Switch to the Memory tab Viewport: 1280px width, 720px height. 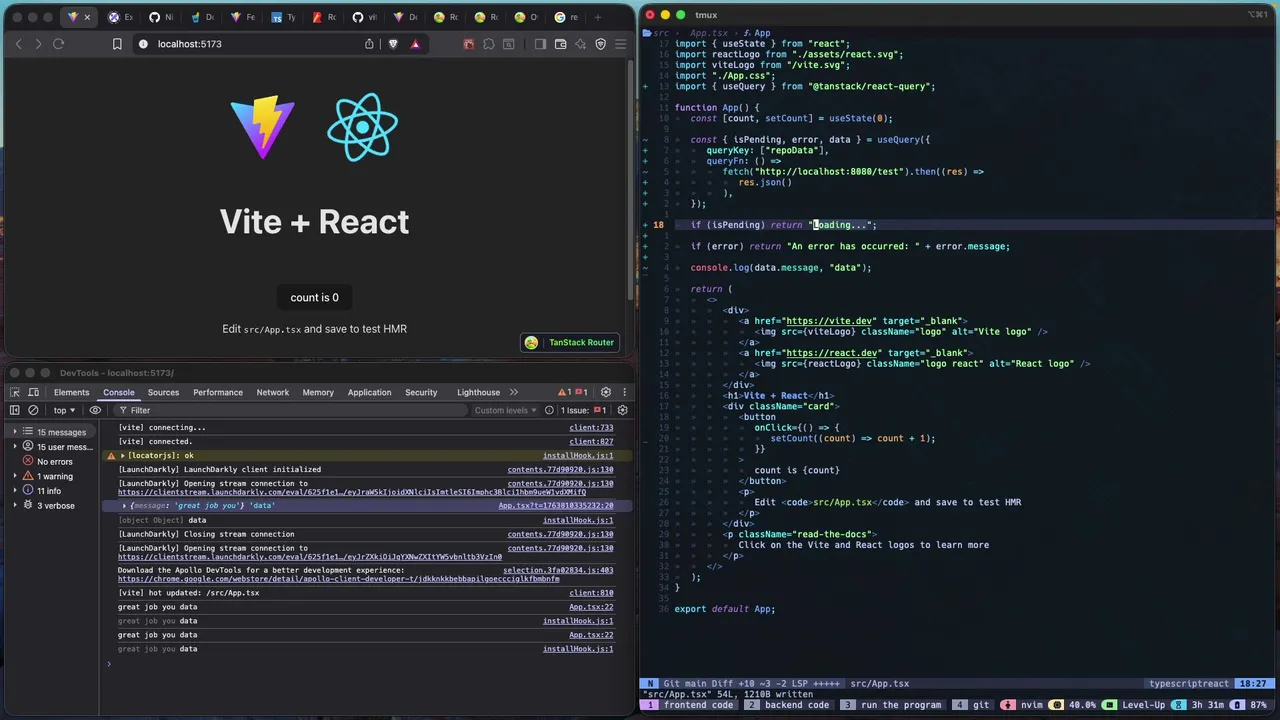[x=318, y=392]
